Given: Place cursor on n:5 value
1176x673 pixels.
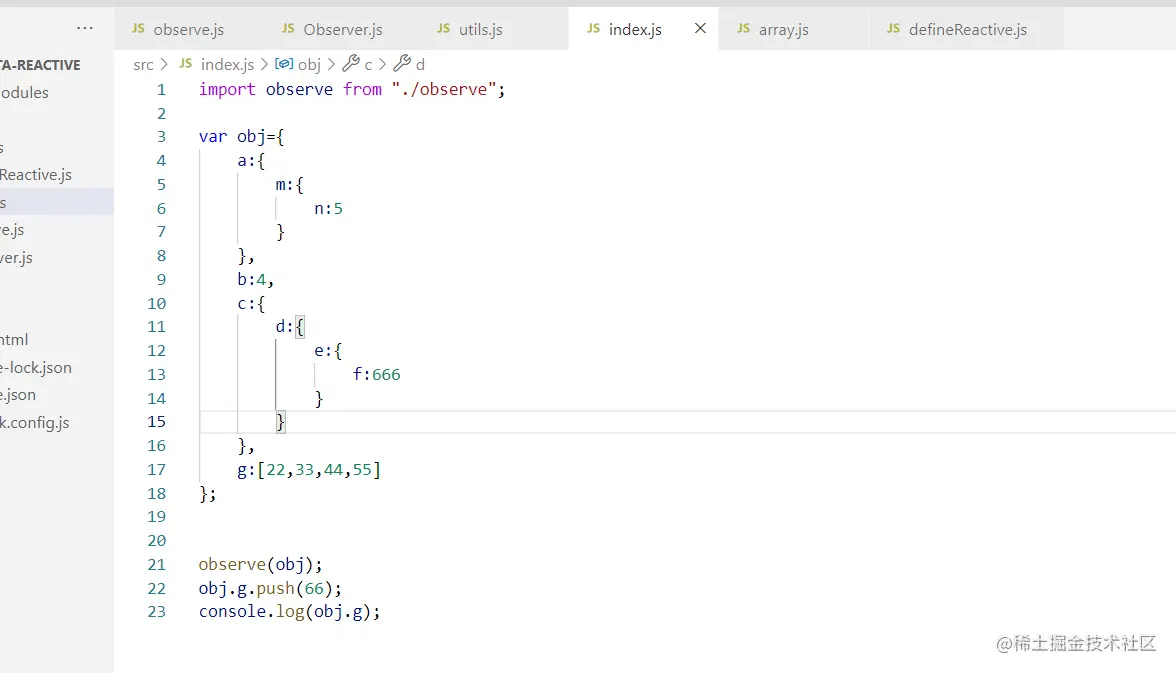Looking at the screenshot, I should click(x=328, y=209).
